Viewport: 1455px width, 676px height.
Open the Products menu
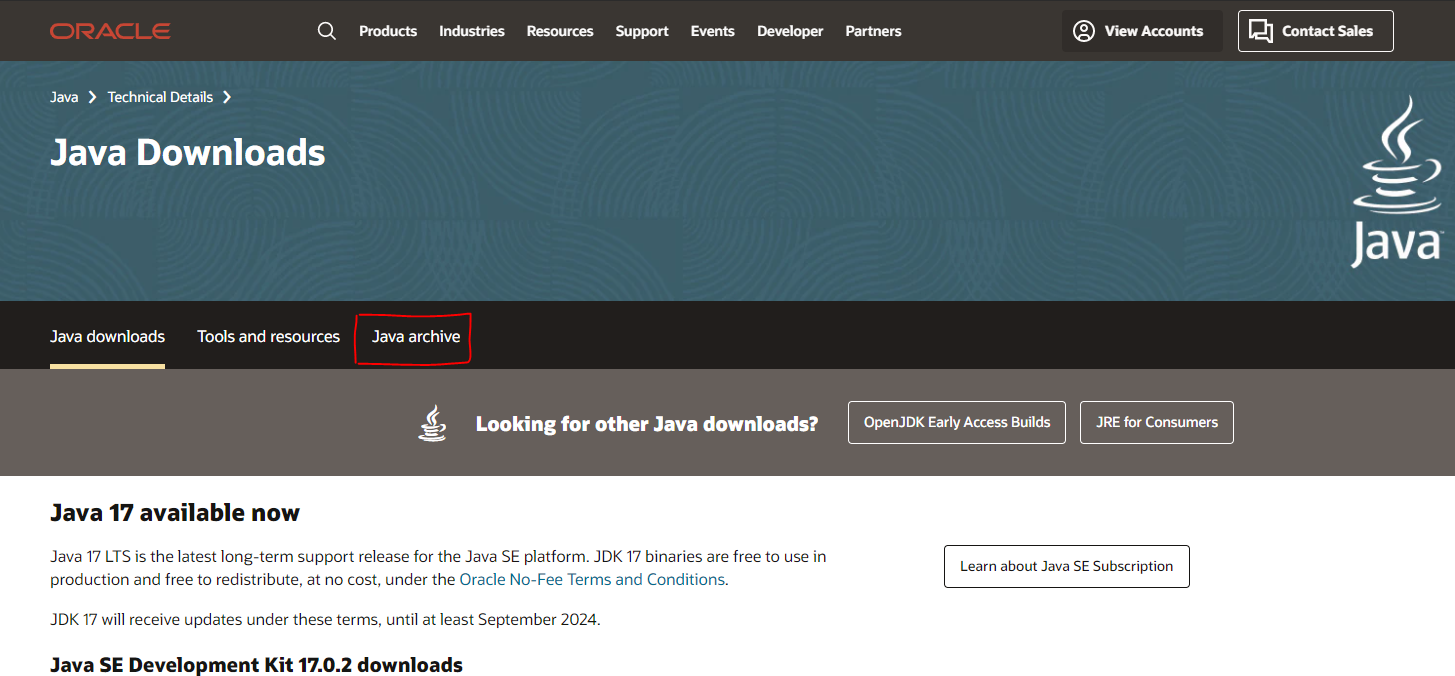pyautogui.click(x=388, y=31)
